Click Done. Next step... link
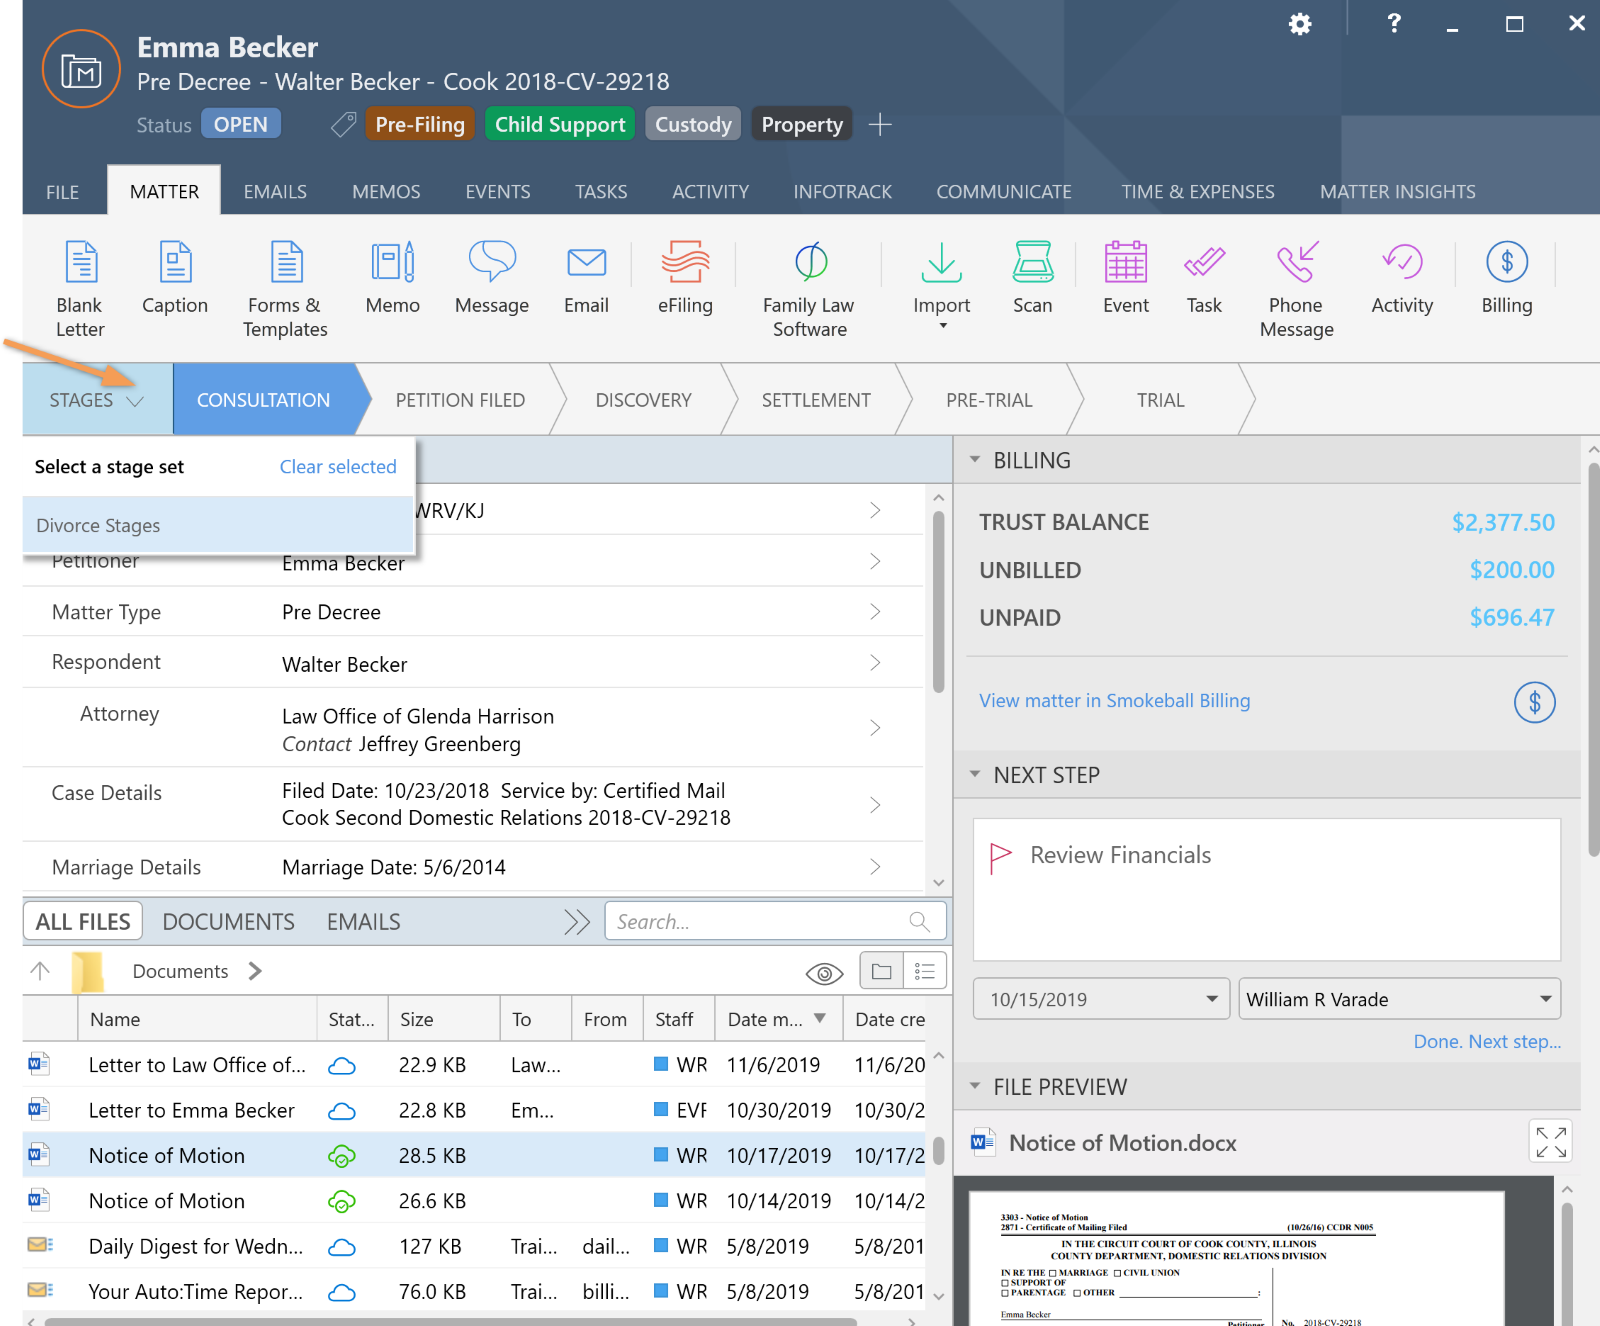 point(1487,1042)
